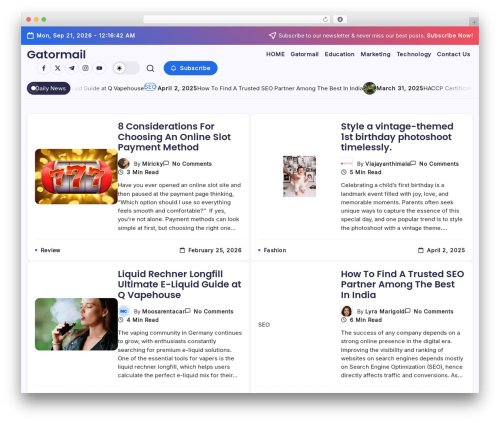Click author Miricky's name

[x=152, y=164]
